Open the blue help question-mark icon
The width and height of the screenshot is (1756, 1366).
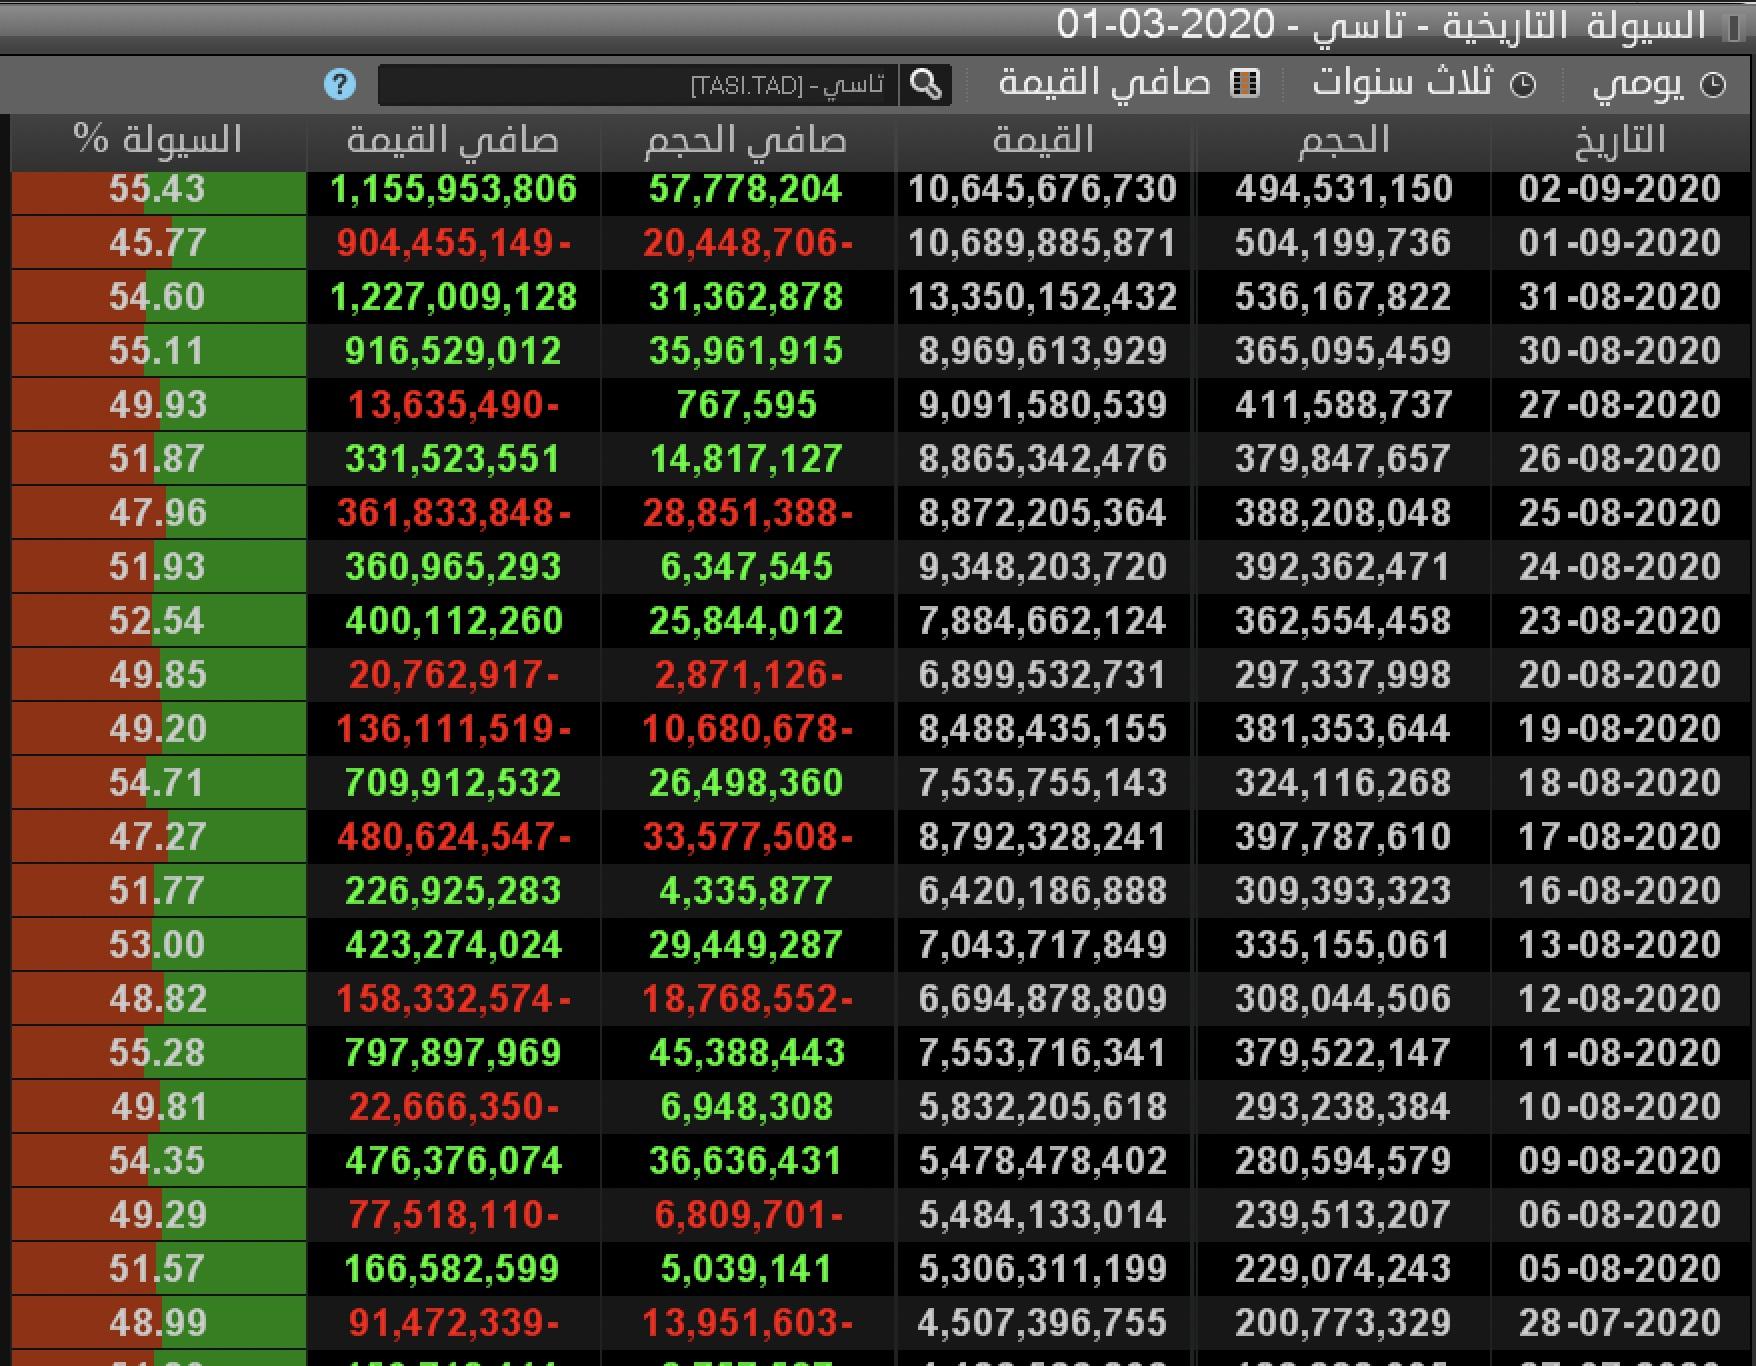[x=340, y=84]
